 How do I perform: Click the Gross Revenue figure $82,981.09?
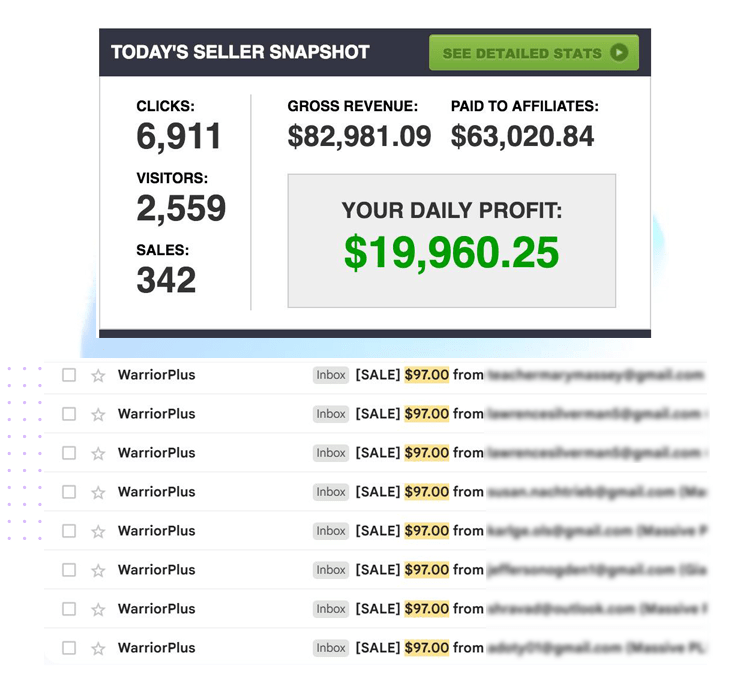pyautogui.click(x=359, y=136)
